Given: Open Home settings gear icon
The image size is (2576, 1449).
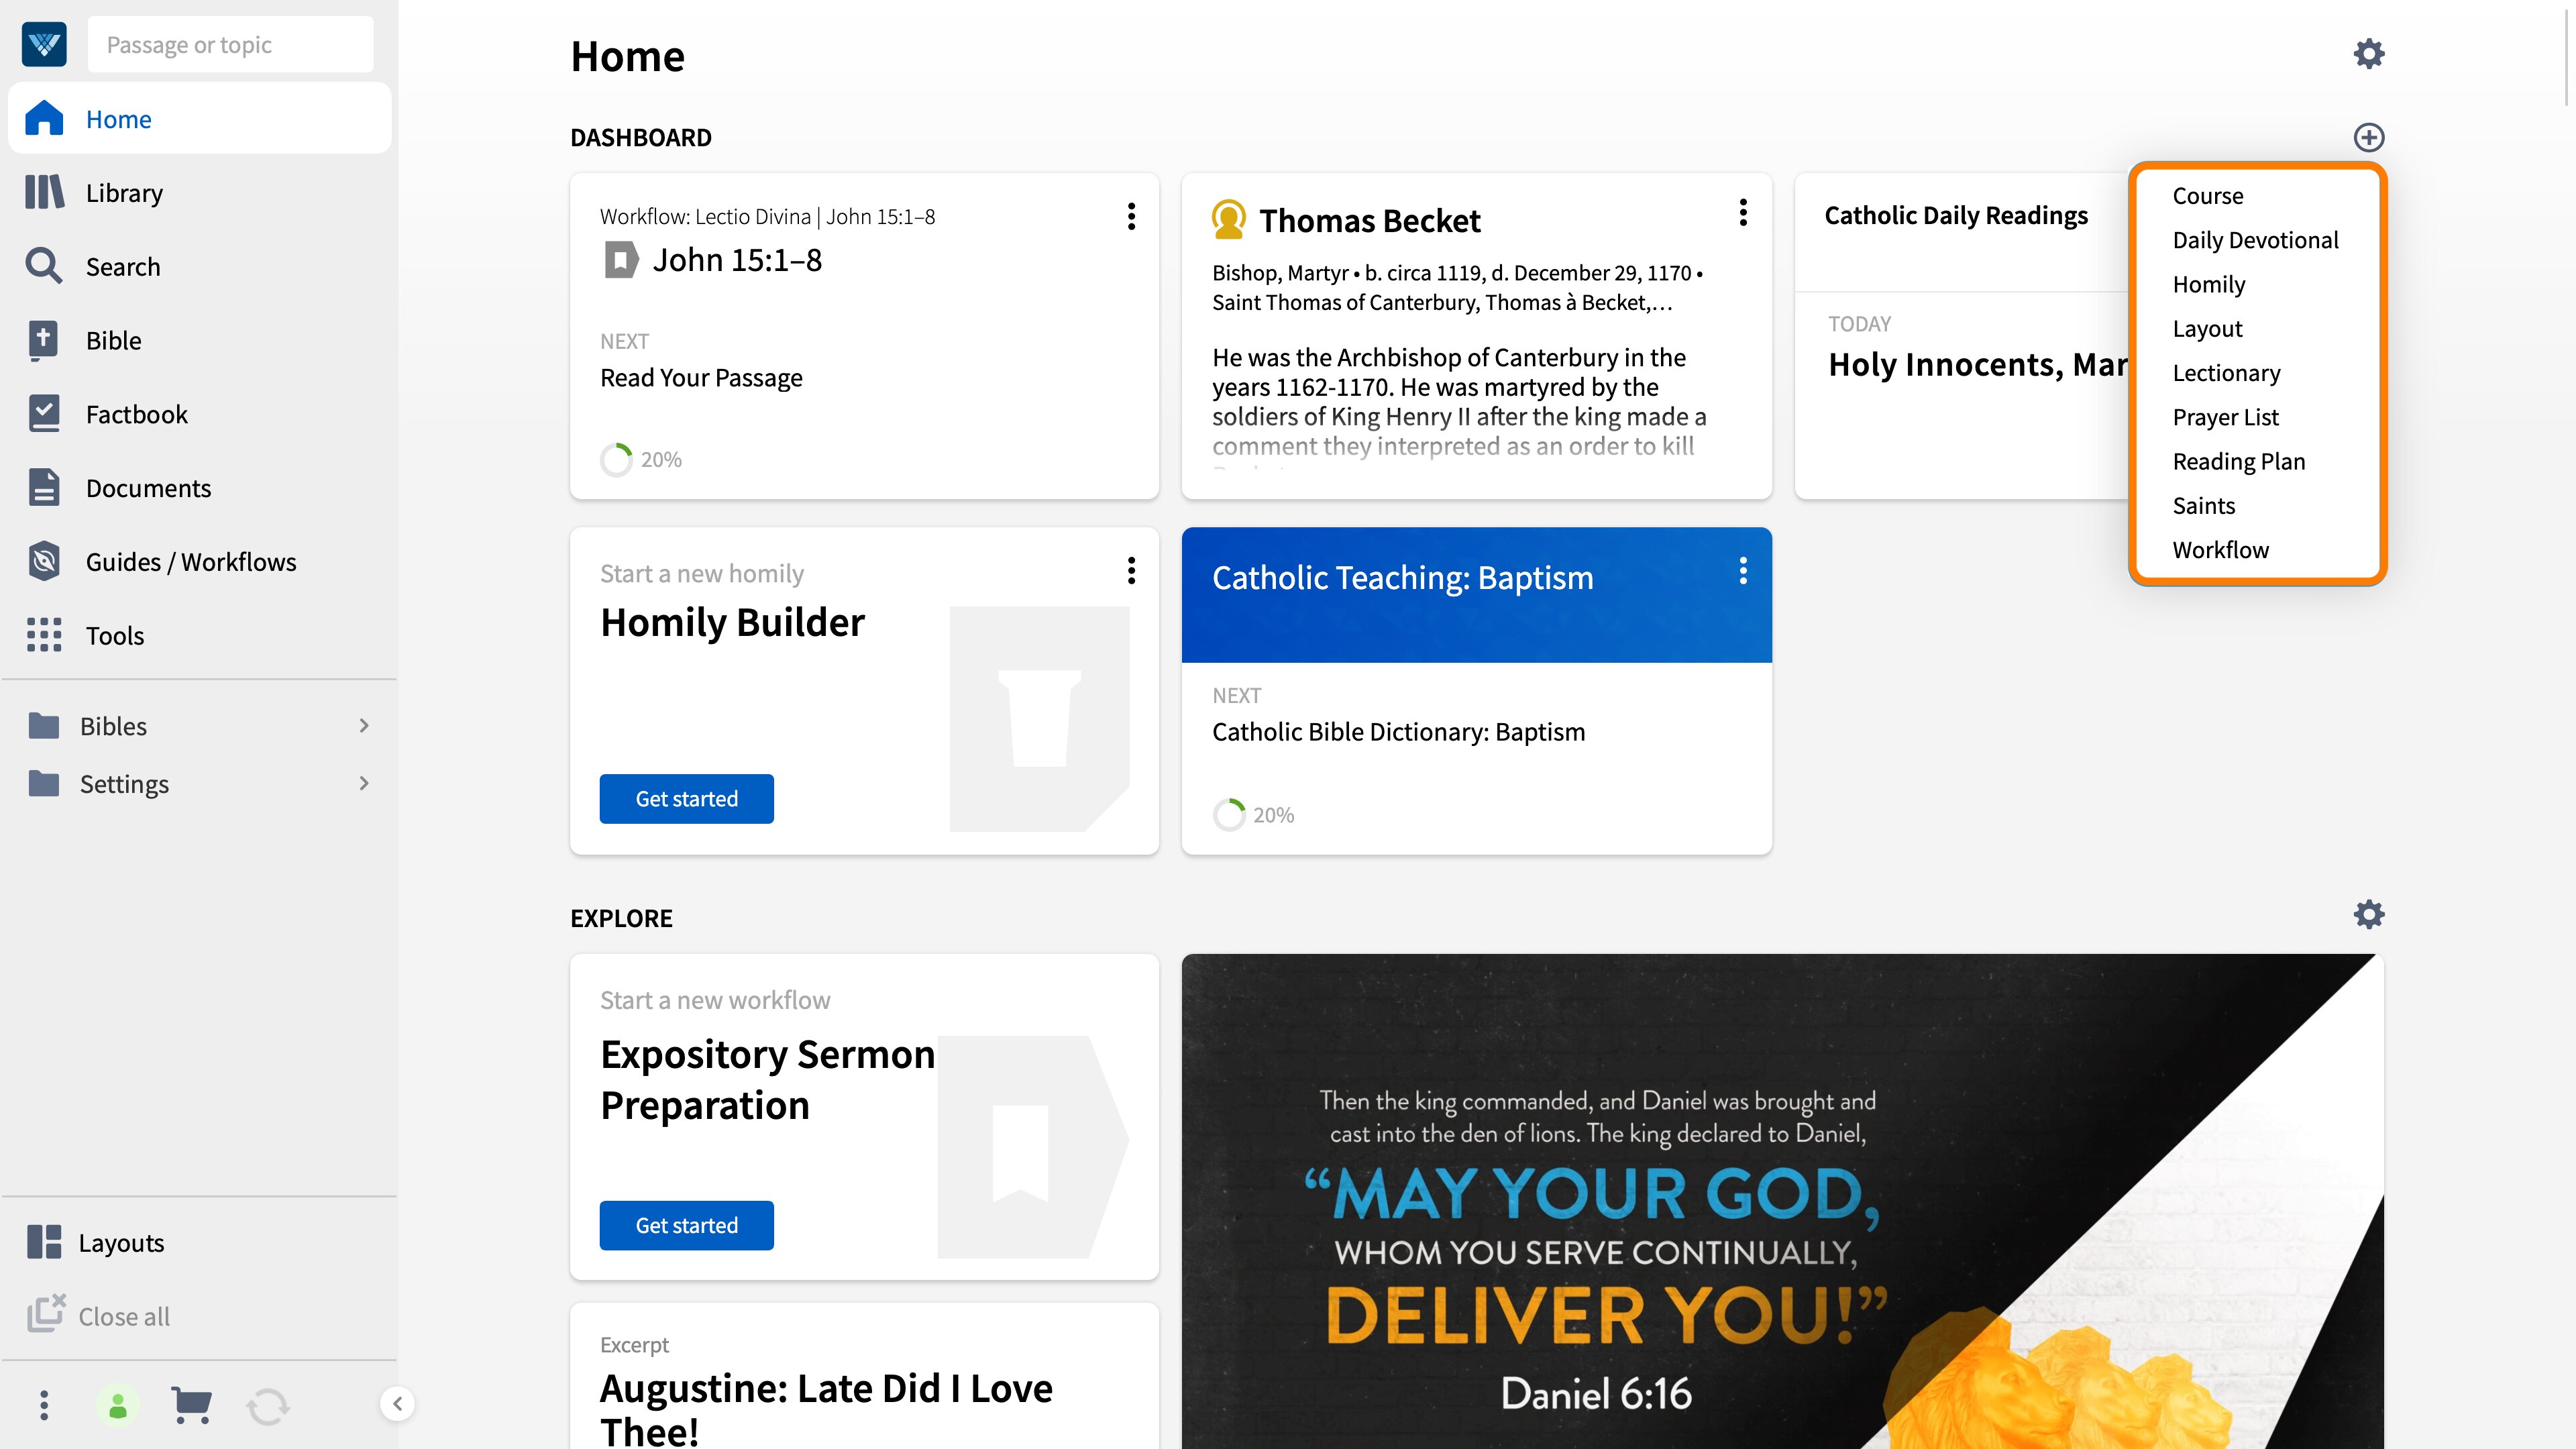Looking at the screenshot, I should [2368, 54].
